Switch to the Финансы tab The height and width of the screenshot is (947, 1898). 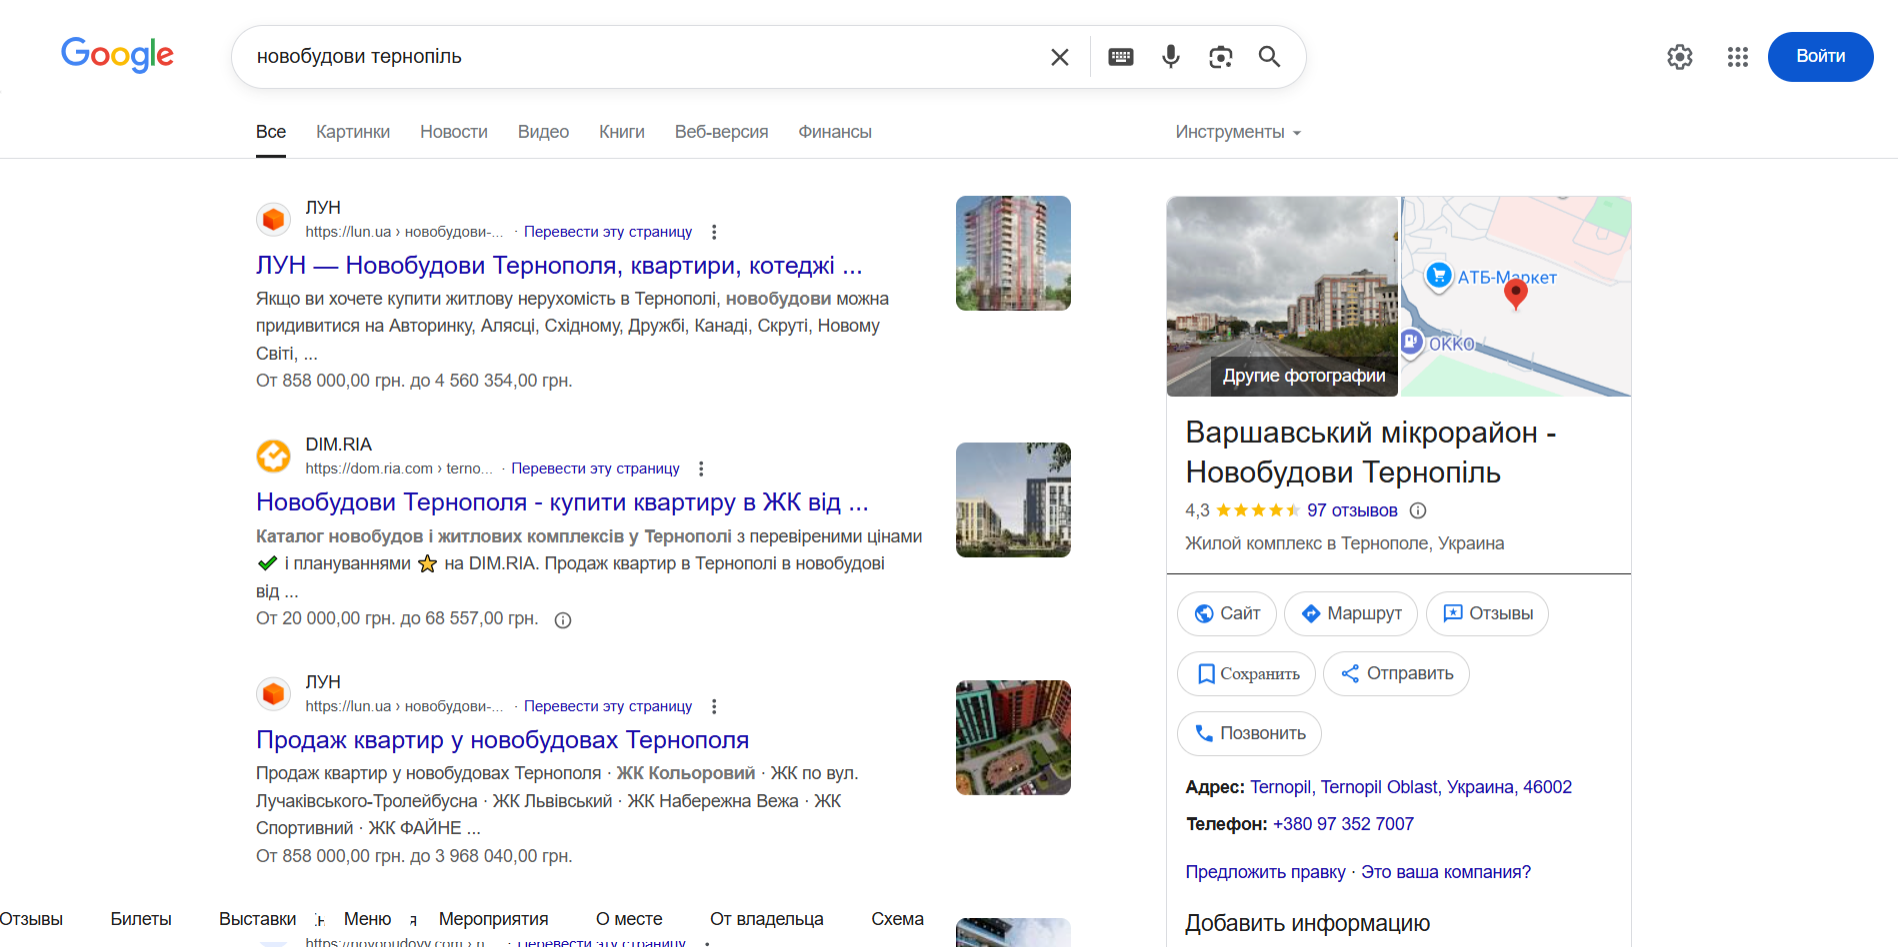click(x=835, y=132)
